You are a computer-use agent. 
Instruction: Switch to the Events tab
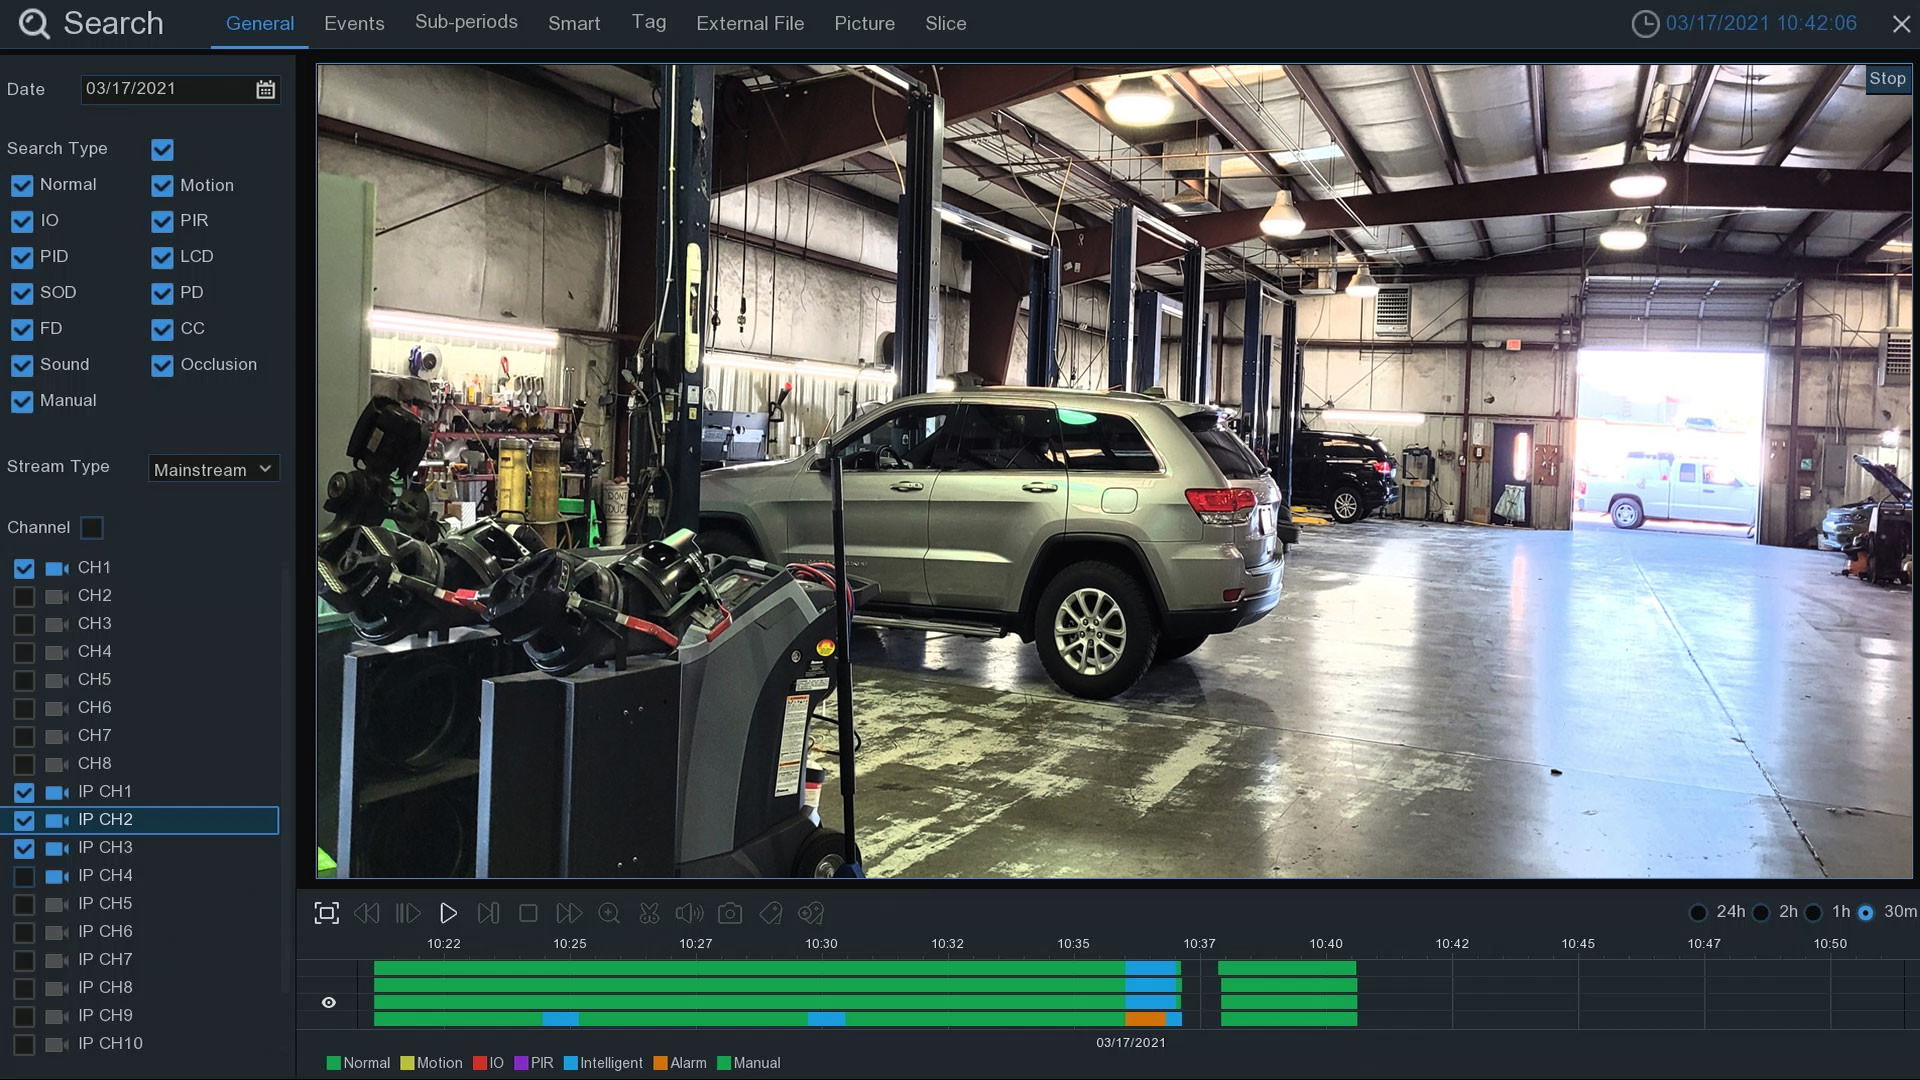354,23
